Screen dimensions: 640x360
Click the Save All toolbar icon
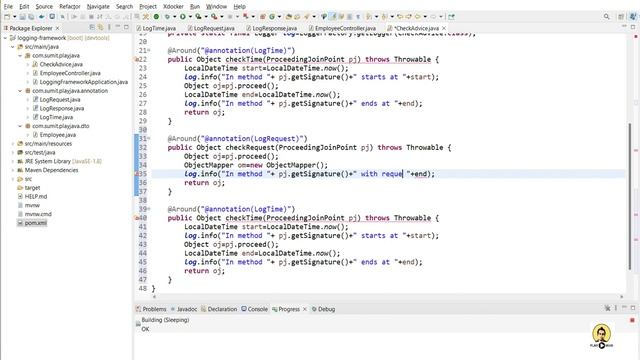(31, 17)
